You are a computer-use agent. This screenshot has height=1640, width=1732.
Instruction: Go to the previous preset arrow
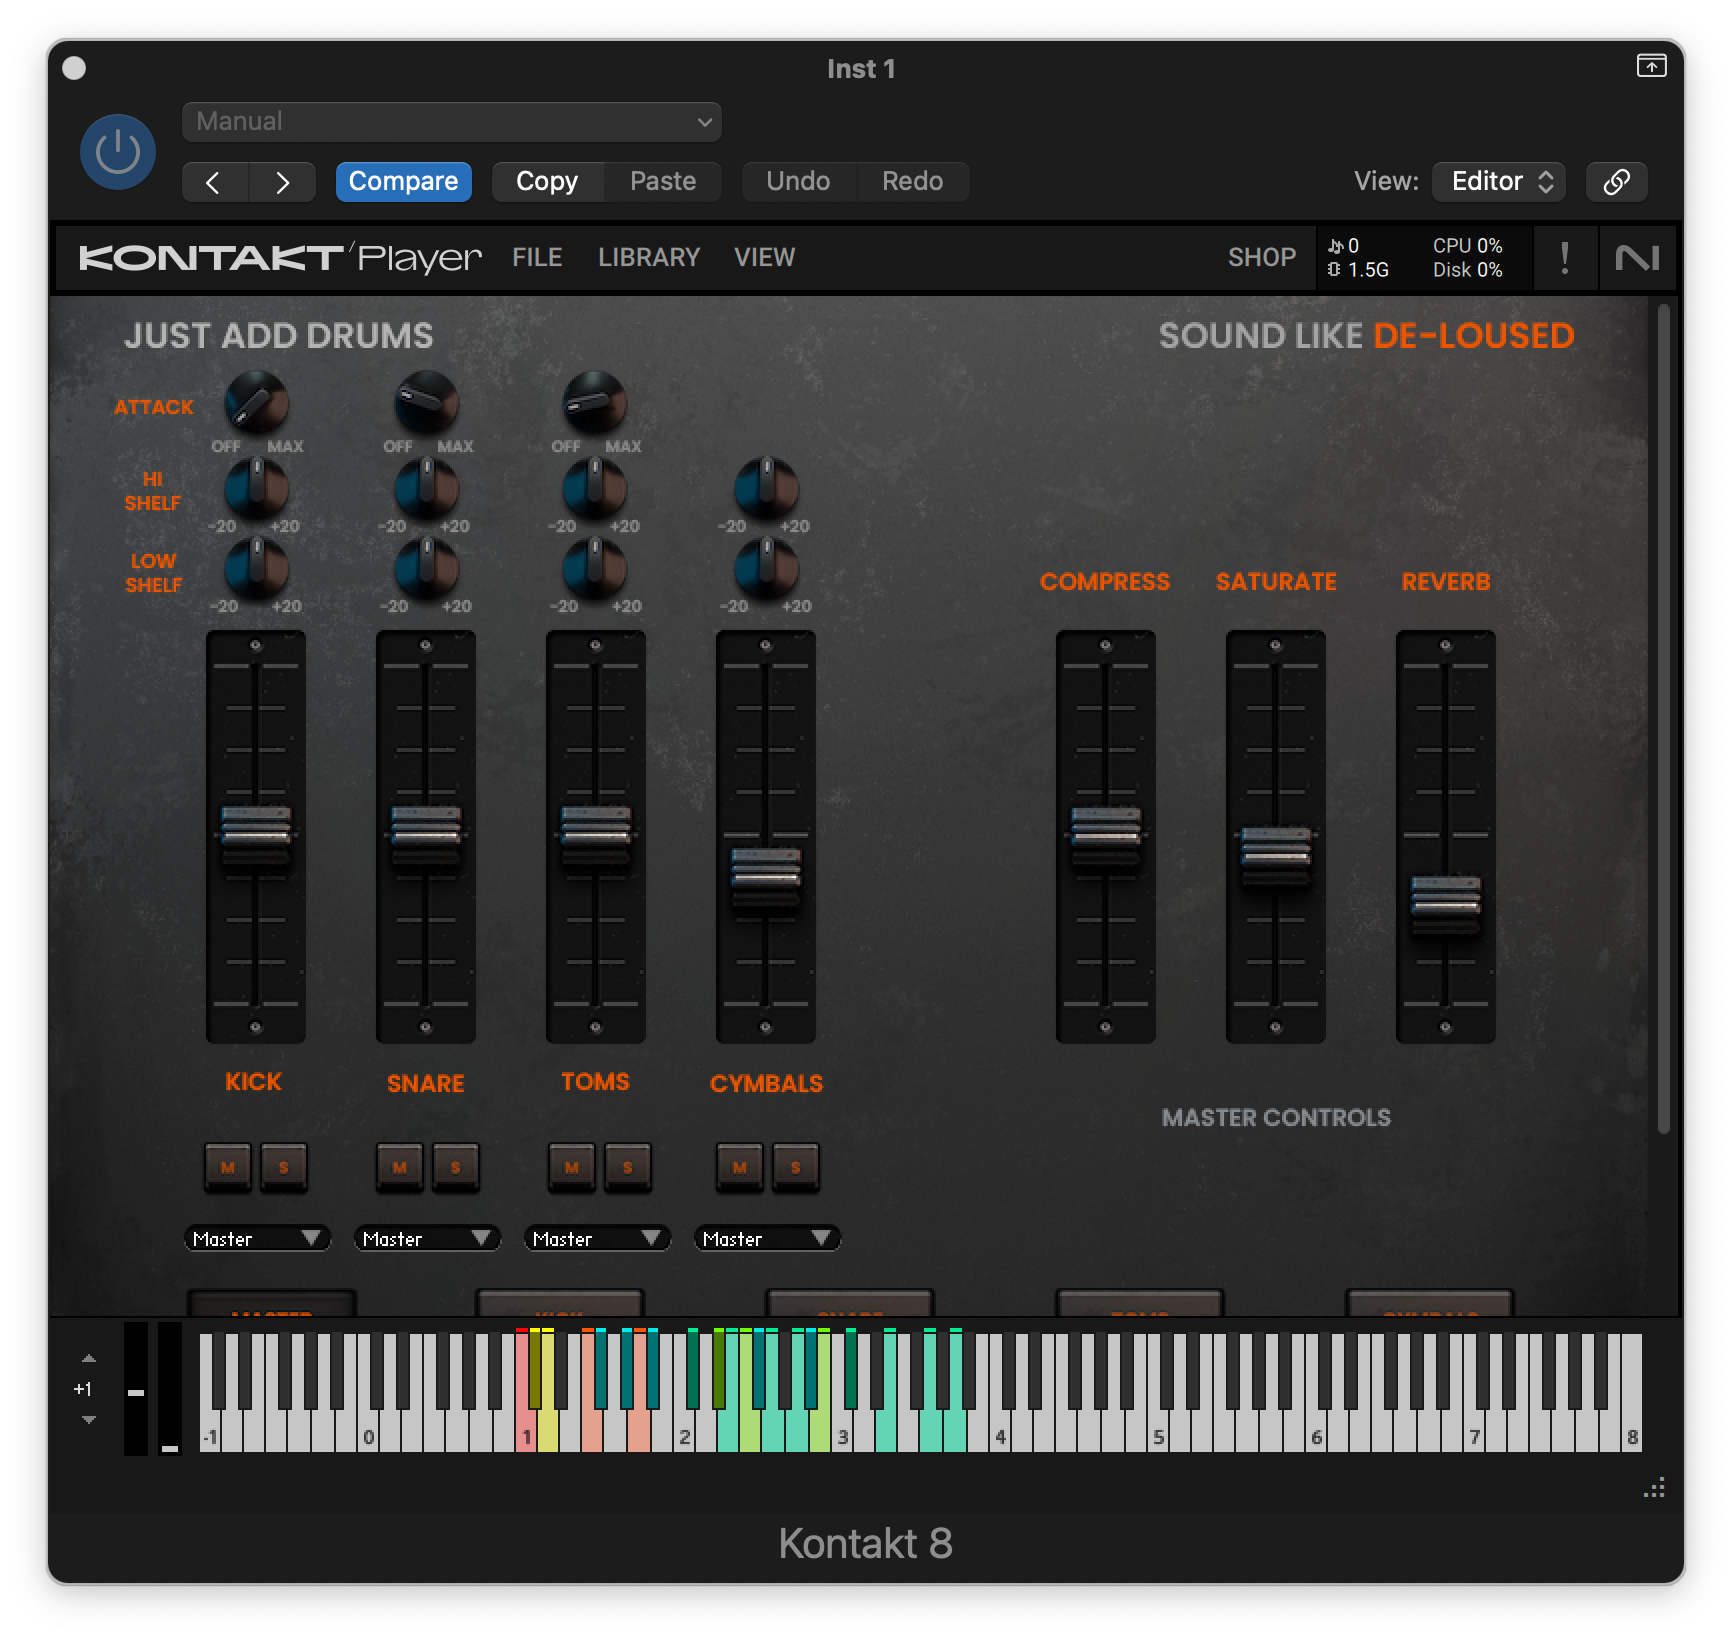(x=214, y=182)
